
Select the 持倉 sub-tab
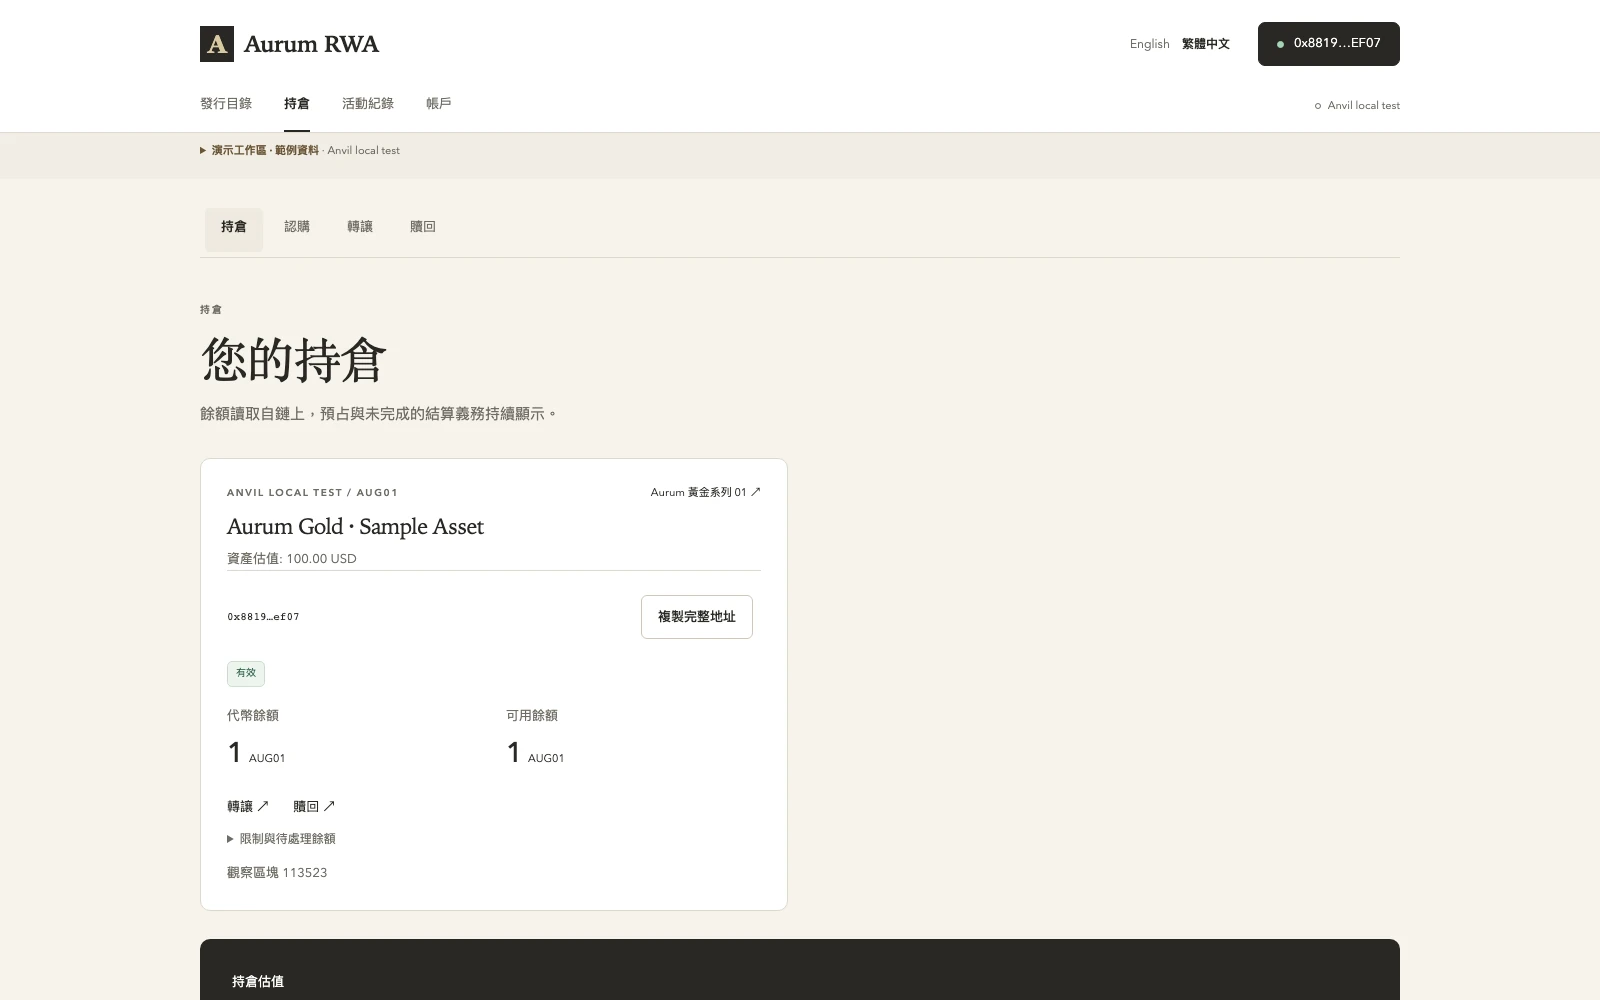click(x=234, y=229)
